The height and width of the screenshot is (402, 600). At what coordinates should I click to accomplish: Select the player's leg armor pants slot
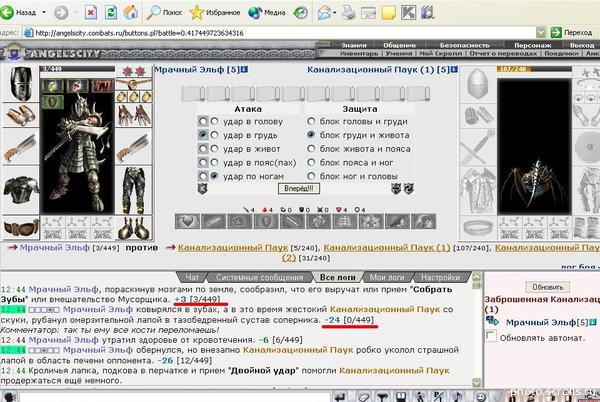click(x=134, y=190)
